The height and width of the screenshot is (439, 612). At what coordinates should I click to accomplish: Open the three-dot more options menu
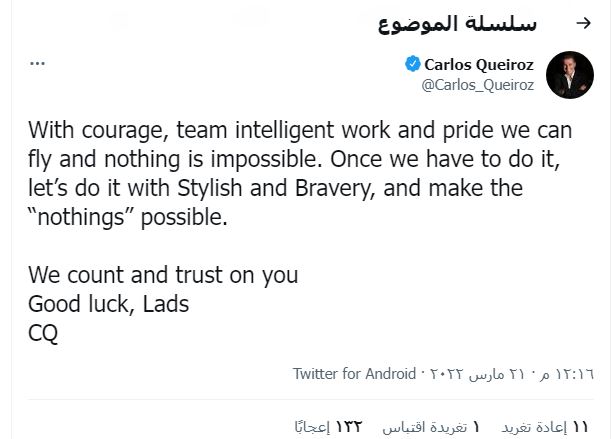[x=37, y=63]
